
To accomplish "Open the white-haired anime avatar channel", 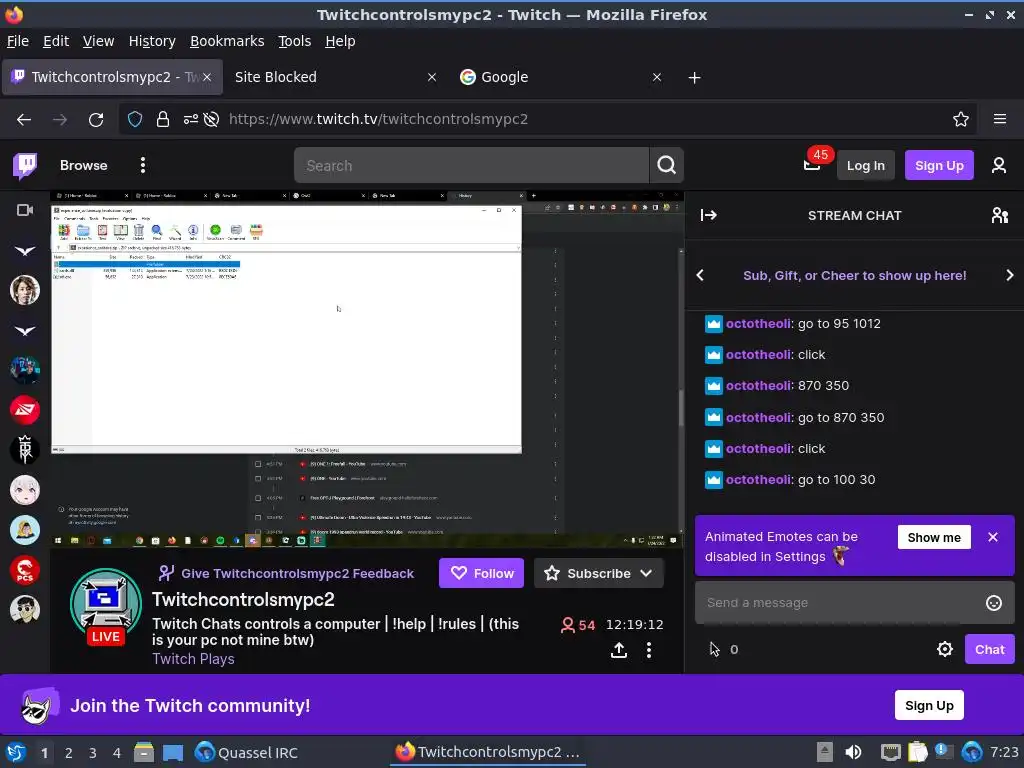I will (x=25, y=490).
